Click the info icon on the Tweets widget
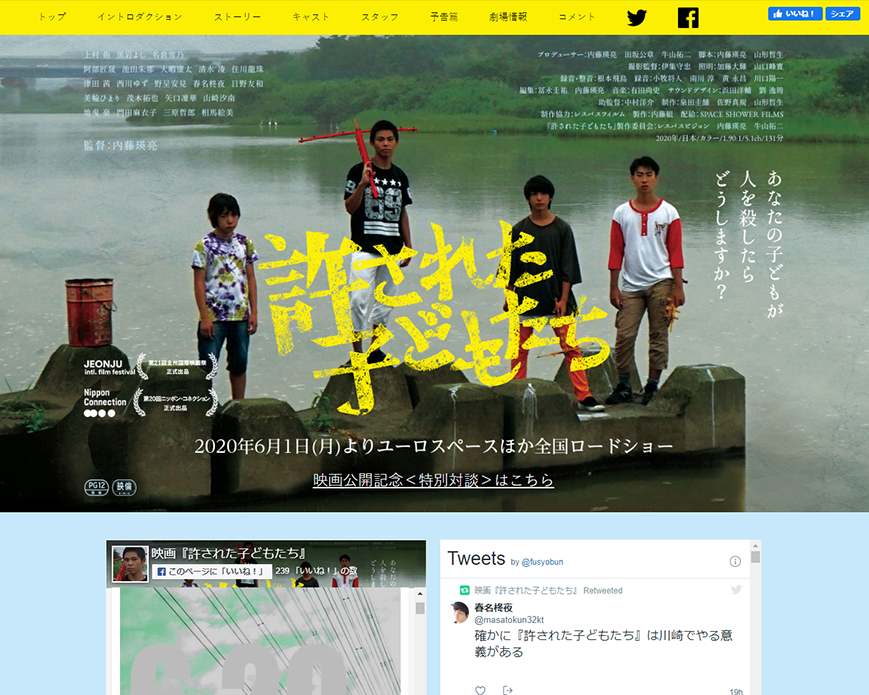Image resolution: width=869 pixels, height=695 pixels. [x=735, y=561]
